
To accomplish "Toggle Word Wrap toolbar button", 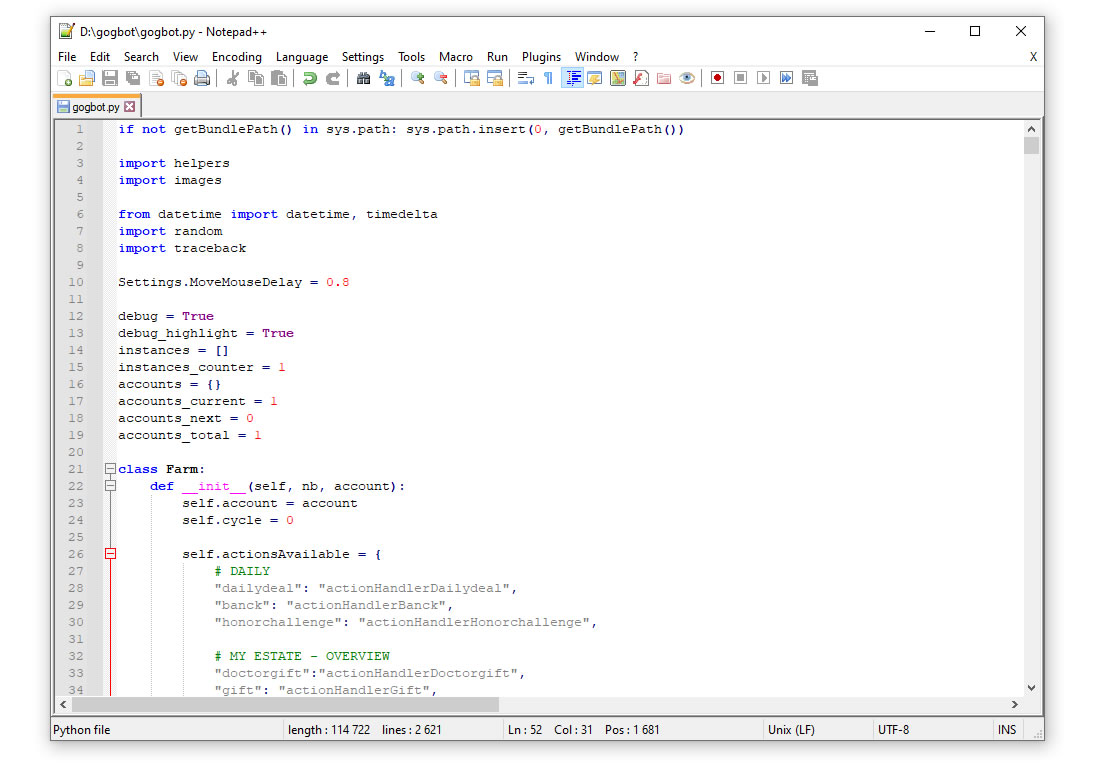I will pos(525,78).
